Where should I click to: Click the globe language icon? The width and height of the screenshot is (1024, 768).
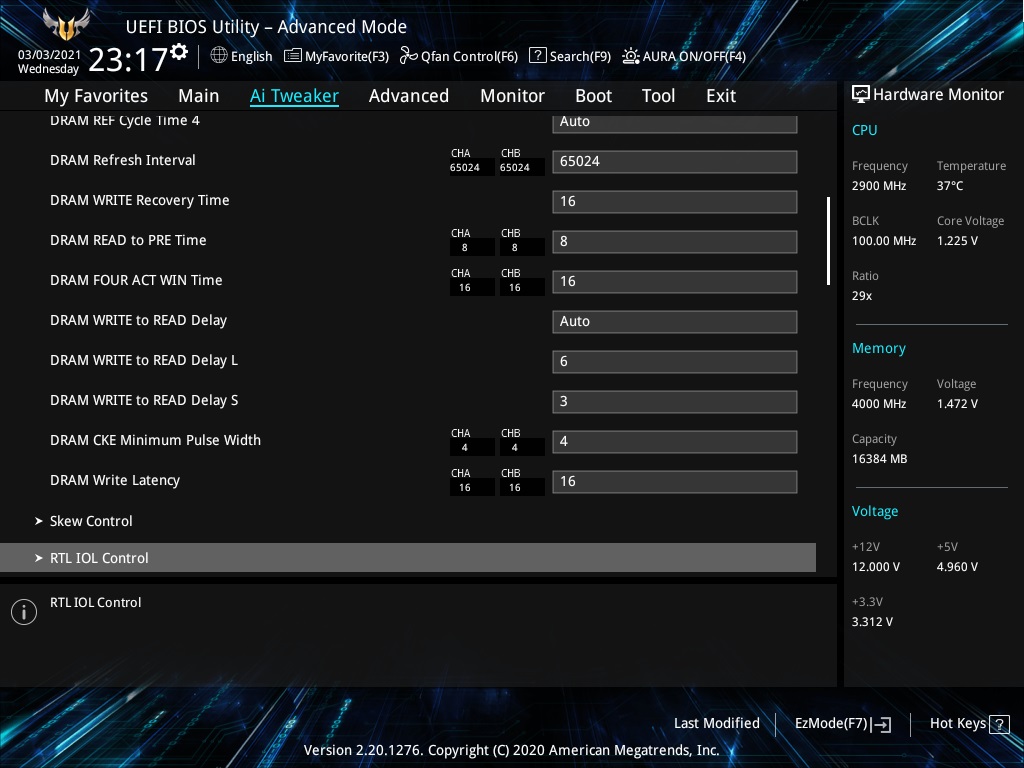(219, 56)
